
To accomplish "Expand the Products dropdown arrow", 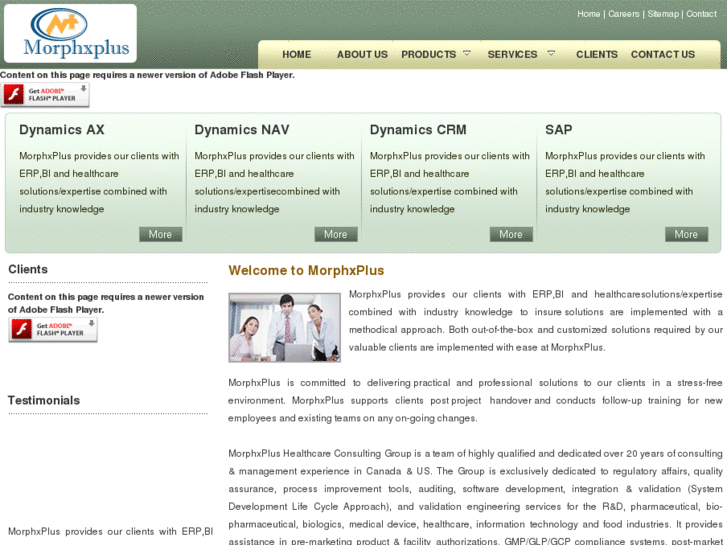I will 467,53.
